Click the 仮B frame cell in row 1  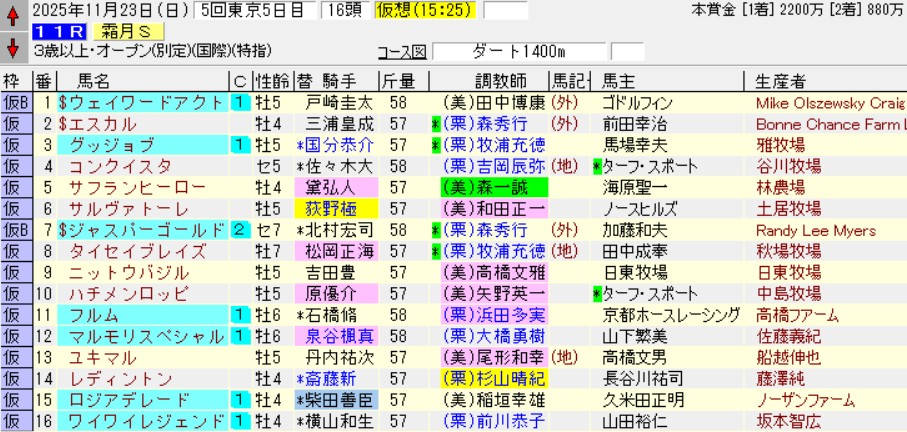pos(15,103)
